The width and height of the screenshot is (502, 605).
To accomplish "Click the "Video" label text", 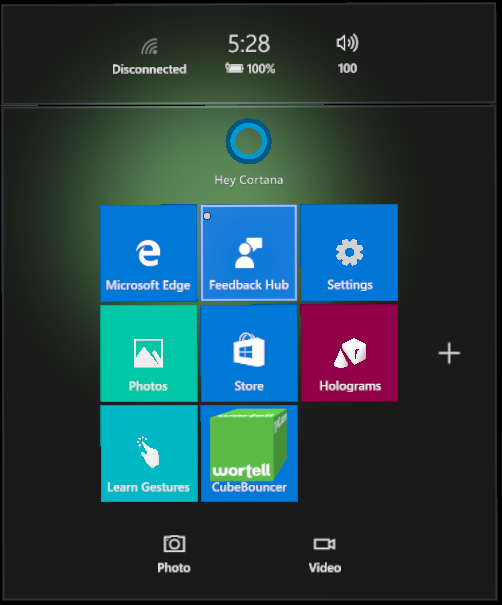I will [x=325, y=568].
